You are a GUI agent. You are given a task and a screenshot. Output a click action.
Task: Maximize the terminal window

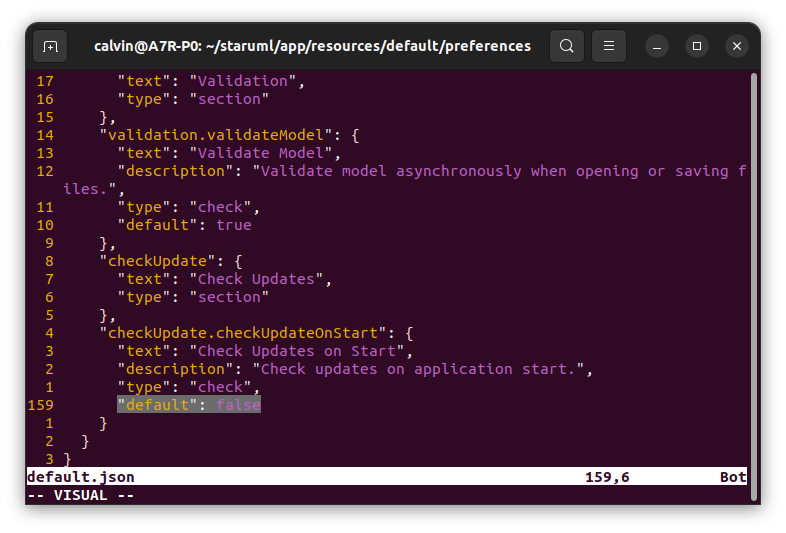(x=697, y=46)
